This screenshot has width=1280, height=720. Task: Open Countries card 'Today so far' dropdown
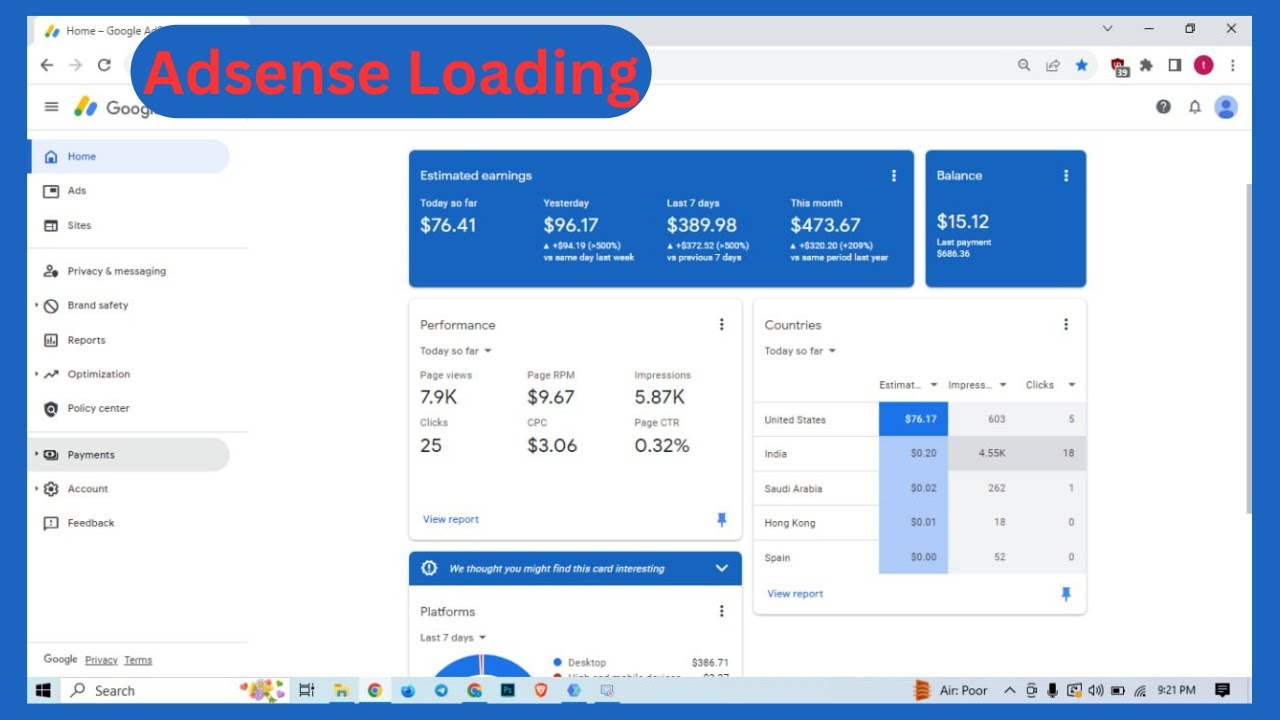800,351
